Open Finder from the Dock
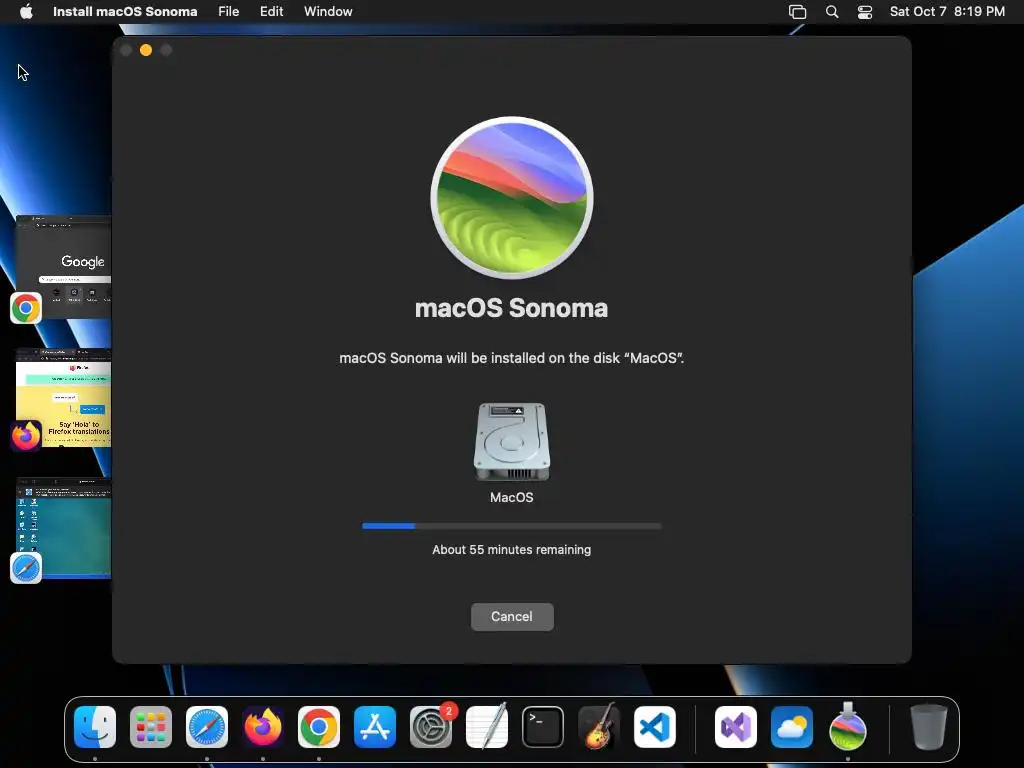Image resolution: width=1024 pixels, height=768 pixels. coord(95,727)
